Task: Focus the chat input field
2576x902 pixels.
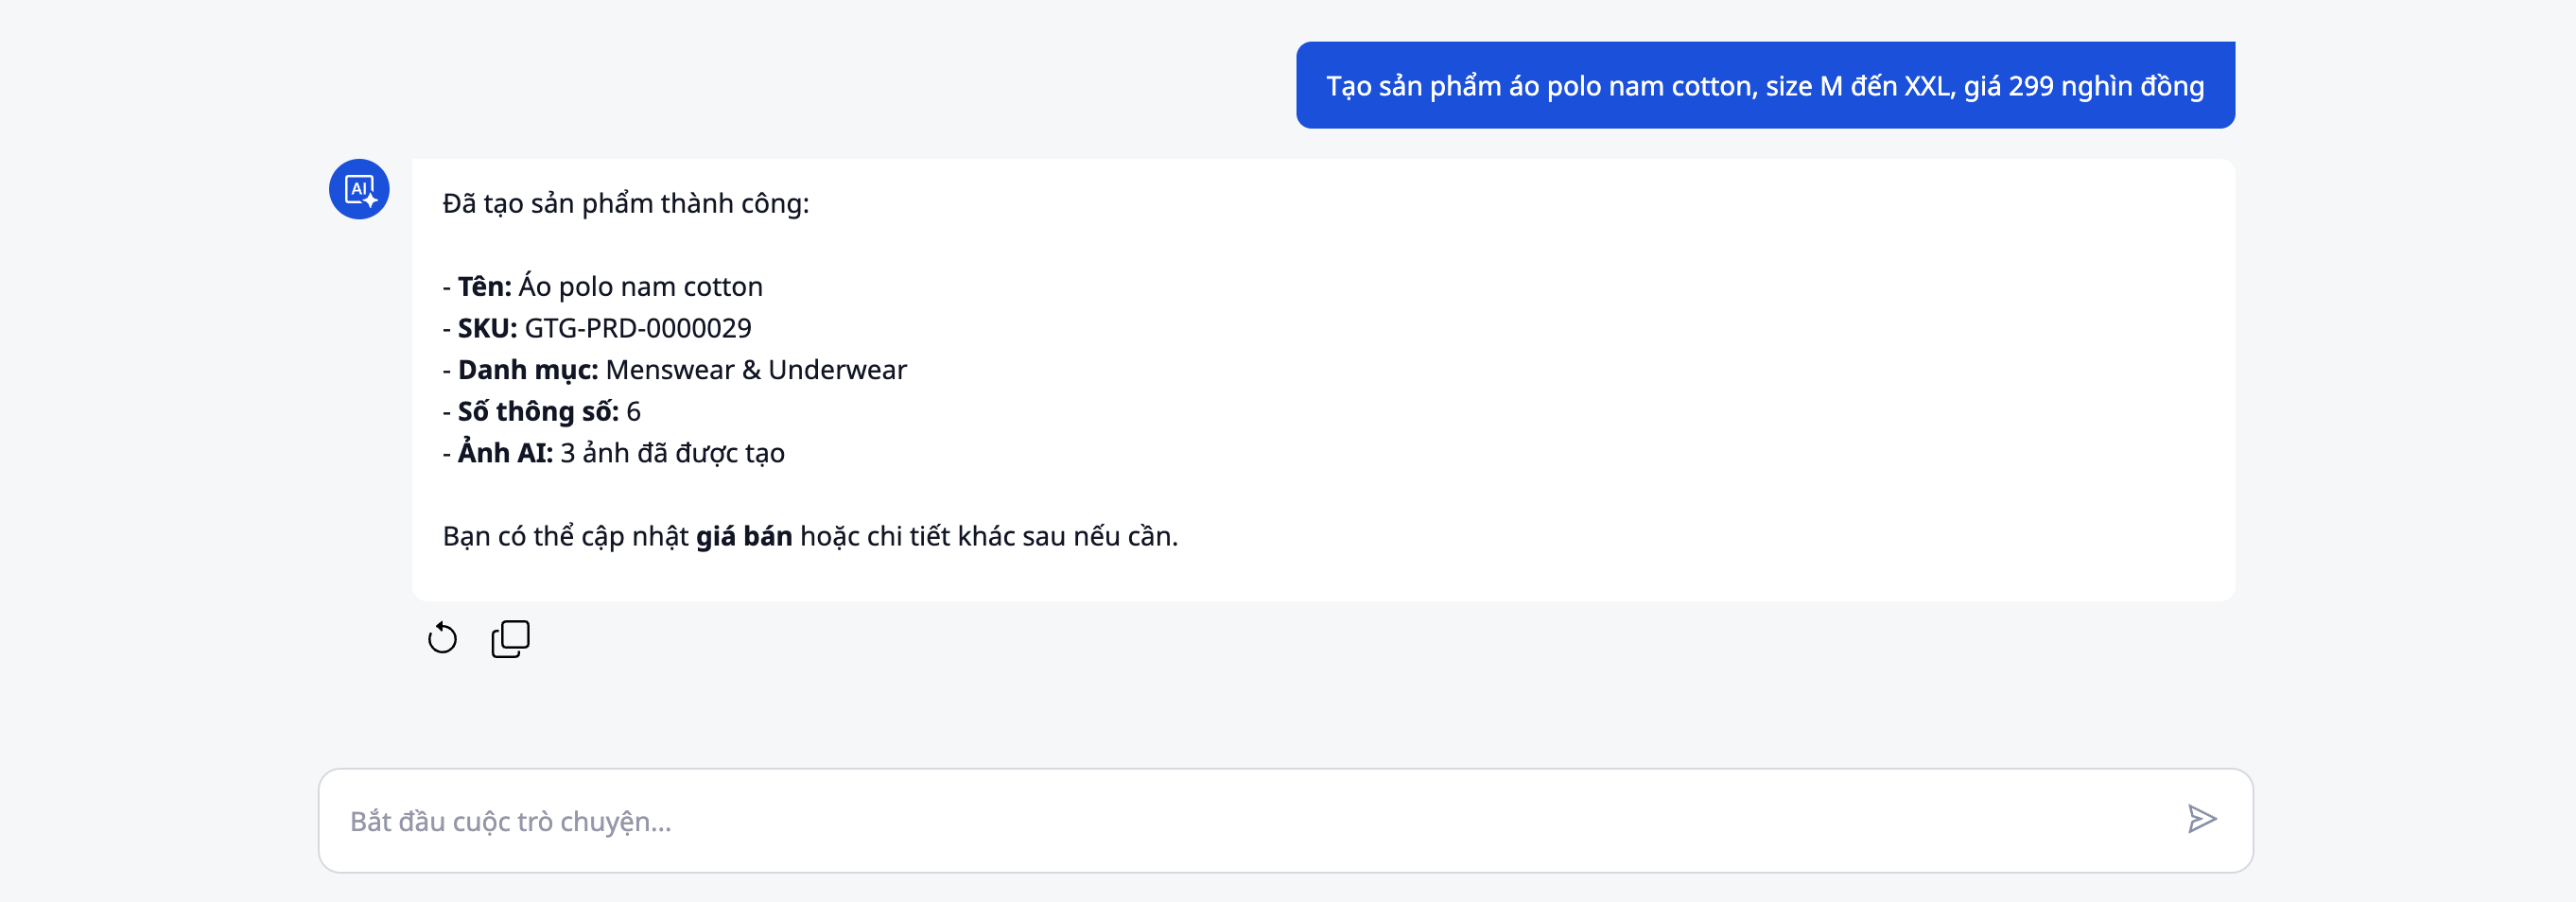Action: 1250,821
